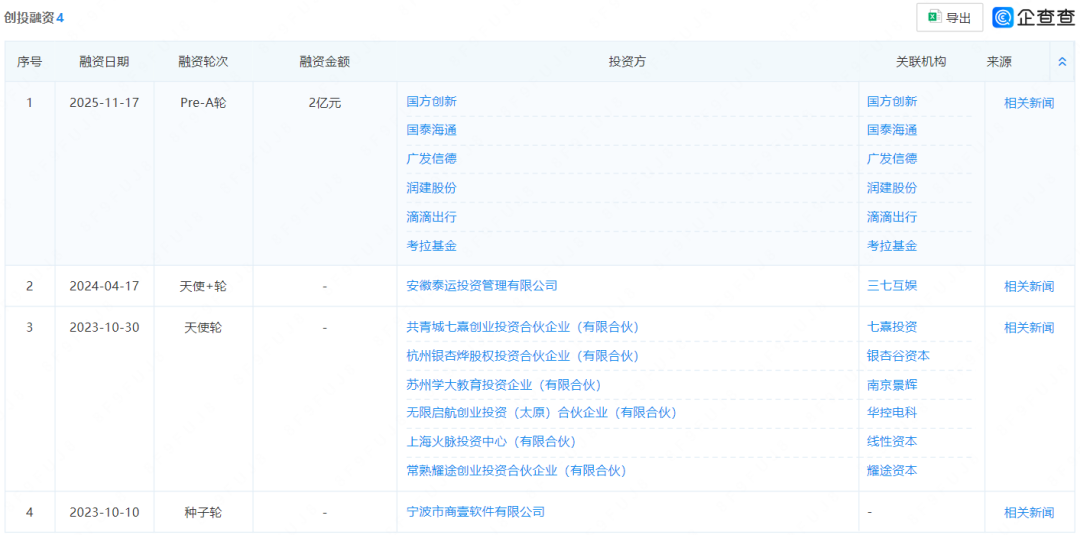This screenshot has height=535, width=1080.
Task: Open 安徽泰运投资管理有限公司 link
Action: (481, 286)
